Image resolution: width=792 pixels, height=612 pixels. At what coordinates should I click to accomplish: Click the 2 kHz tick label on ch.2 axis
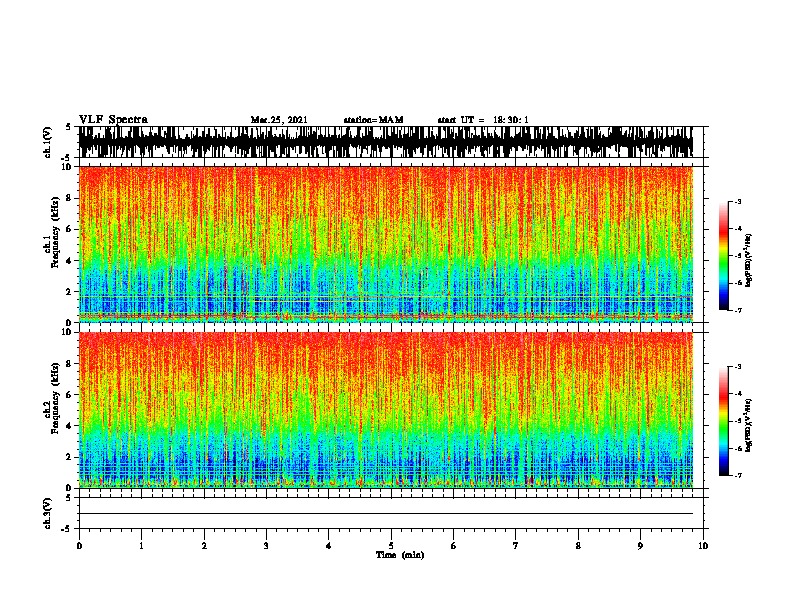point(70,457)
